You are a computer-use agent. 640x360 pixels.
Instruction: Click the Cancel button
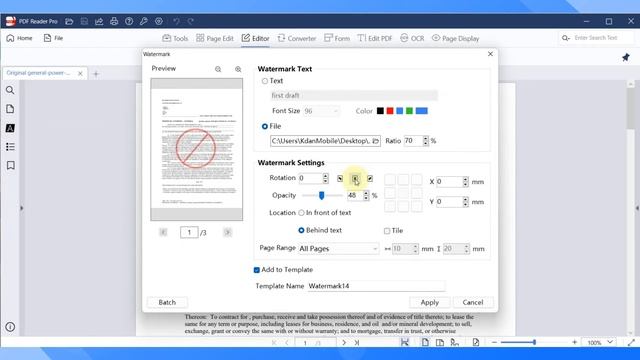[x=473, y=302]
